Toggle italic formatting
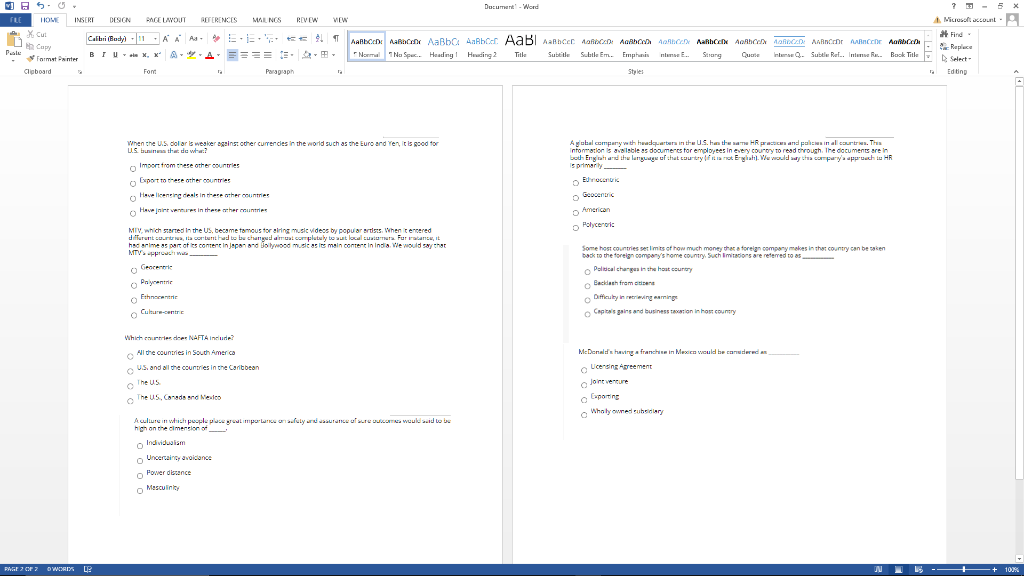Screen dimensions: 1024x576 pyautogui.click(x=103, y=55)
